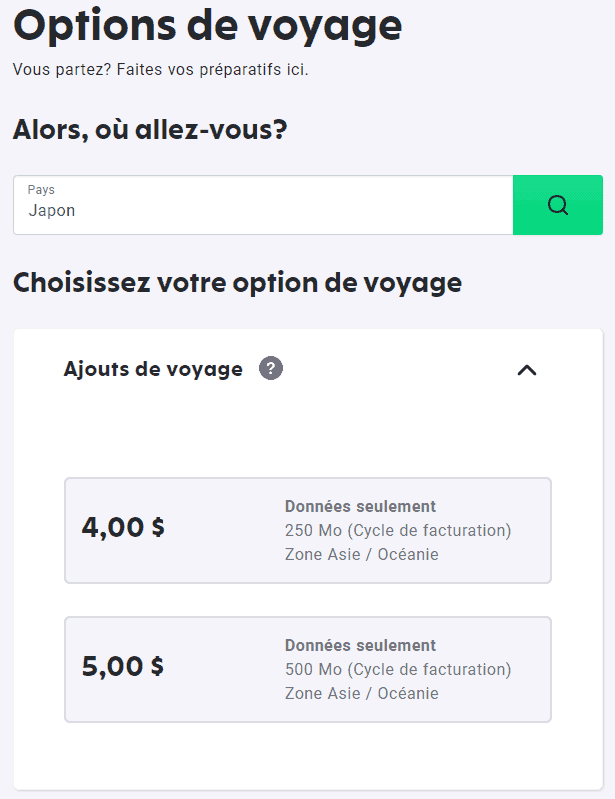Click the Japon text in country field
Viewport: 615px width, 799px height.
coord(52,210)
